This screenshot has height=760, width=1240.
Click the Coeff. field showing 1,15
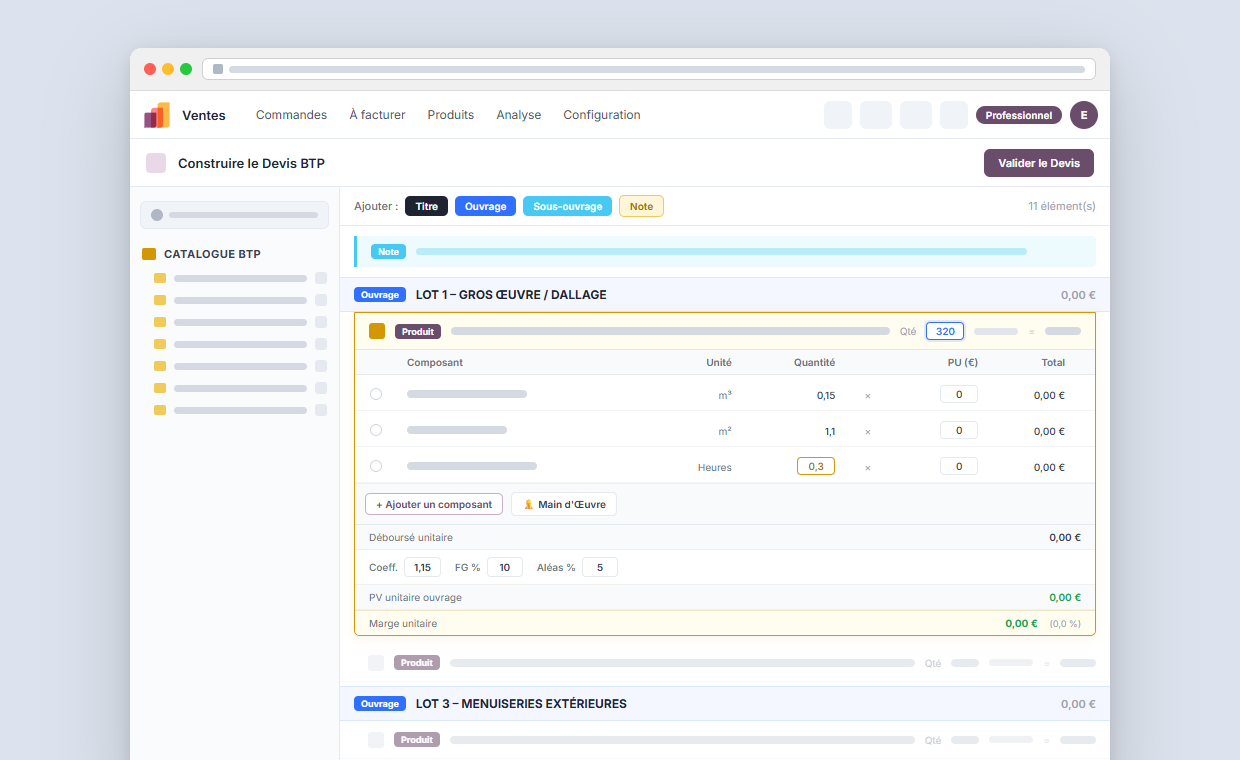(x=422, y=567)
